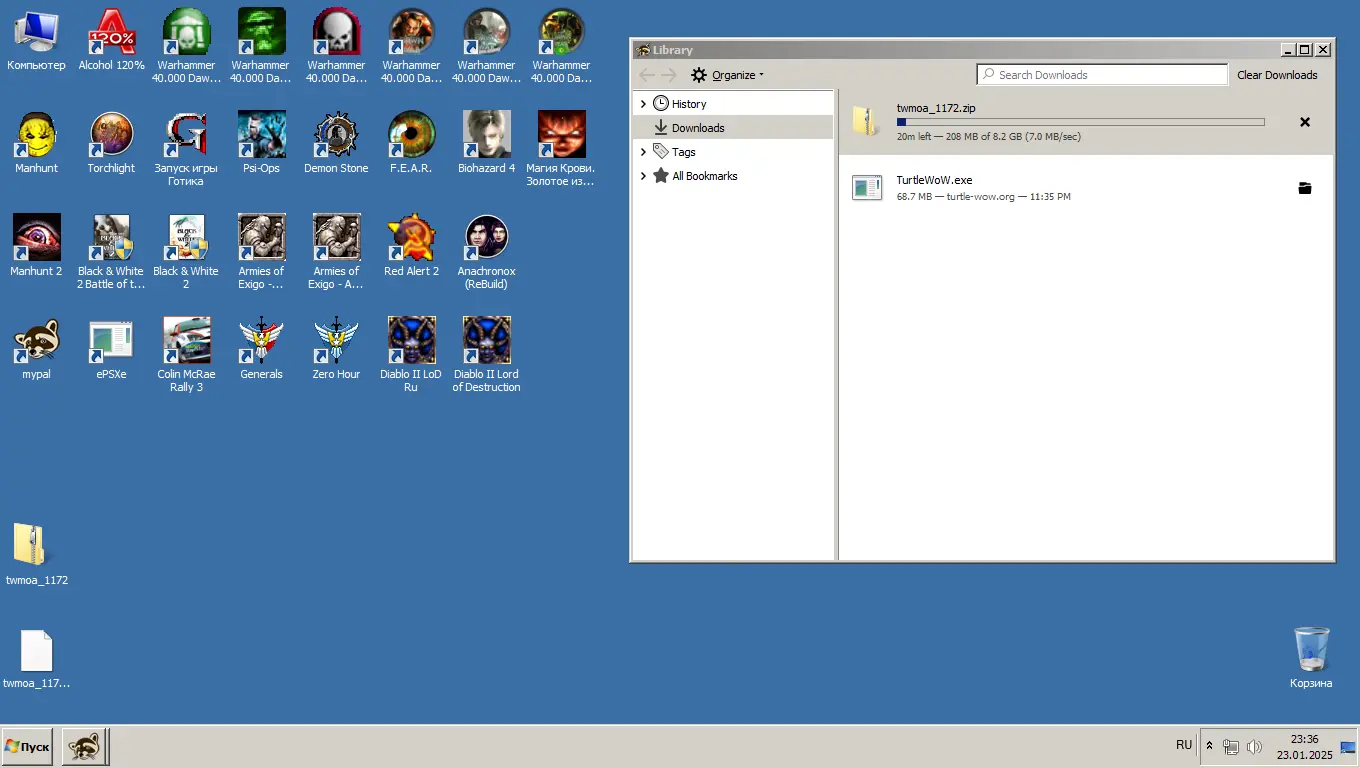Launch the Alcohol 120% shortcut
Screen dimensions: 1360x768
coord(111,40)
